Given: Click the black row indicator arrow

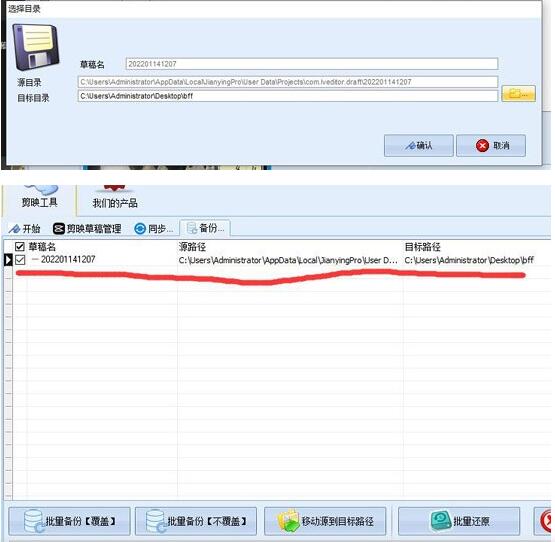Looking at the screenshot, I should coord(8,260).
